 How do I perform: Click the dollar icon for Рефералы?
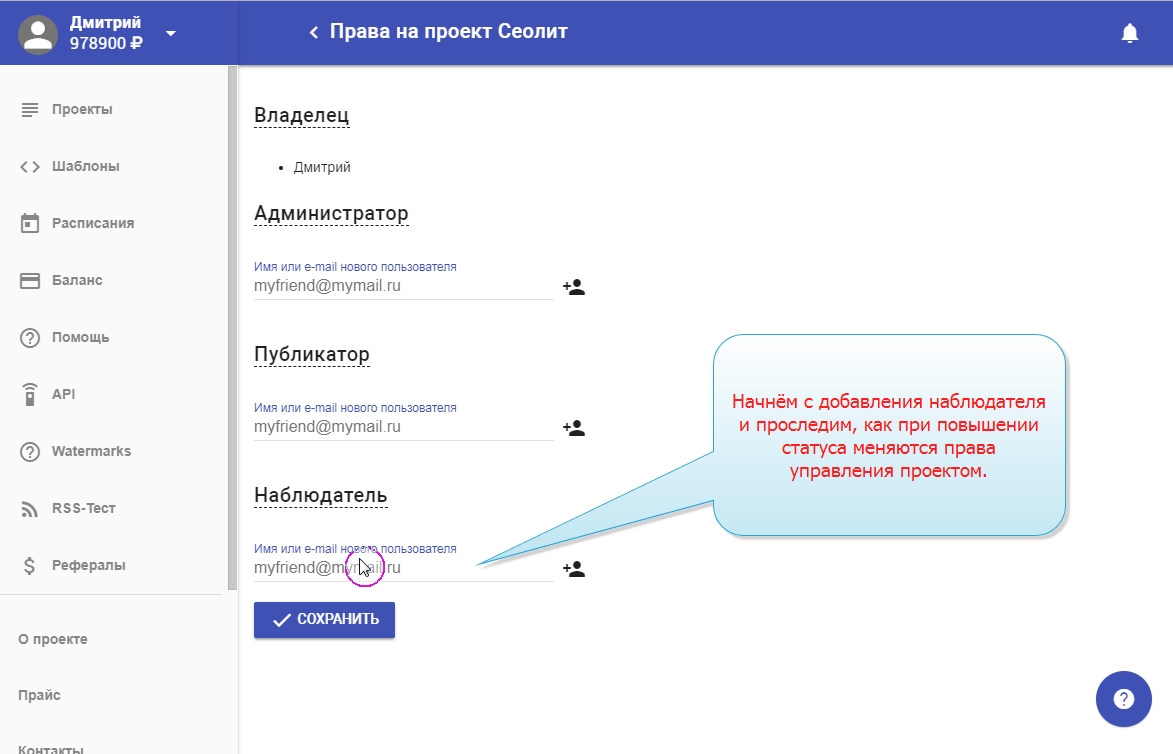tap(30, 565)
